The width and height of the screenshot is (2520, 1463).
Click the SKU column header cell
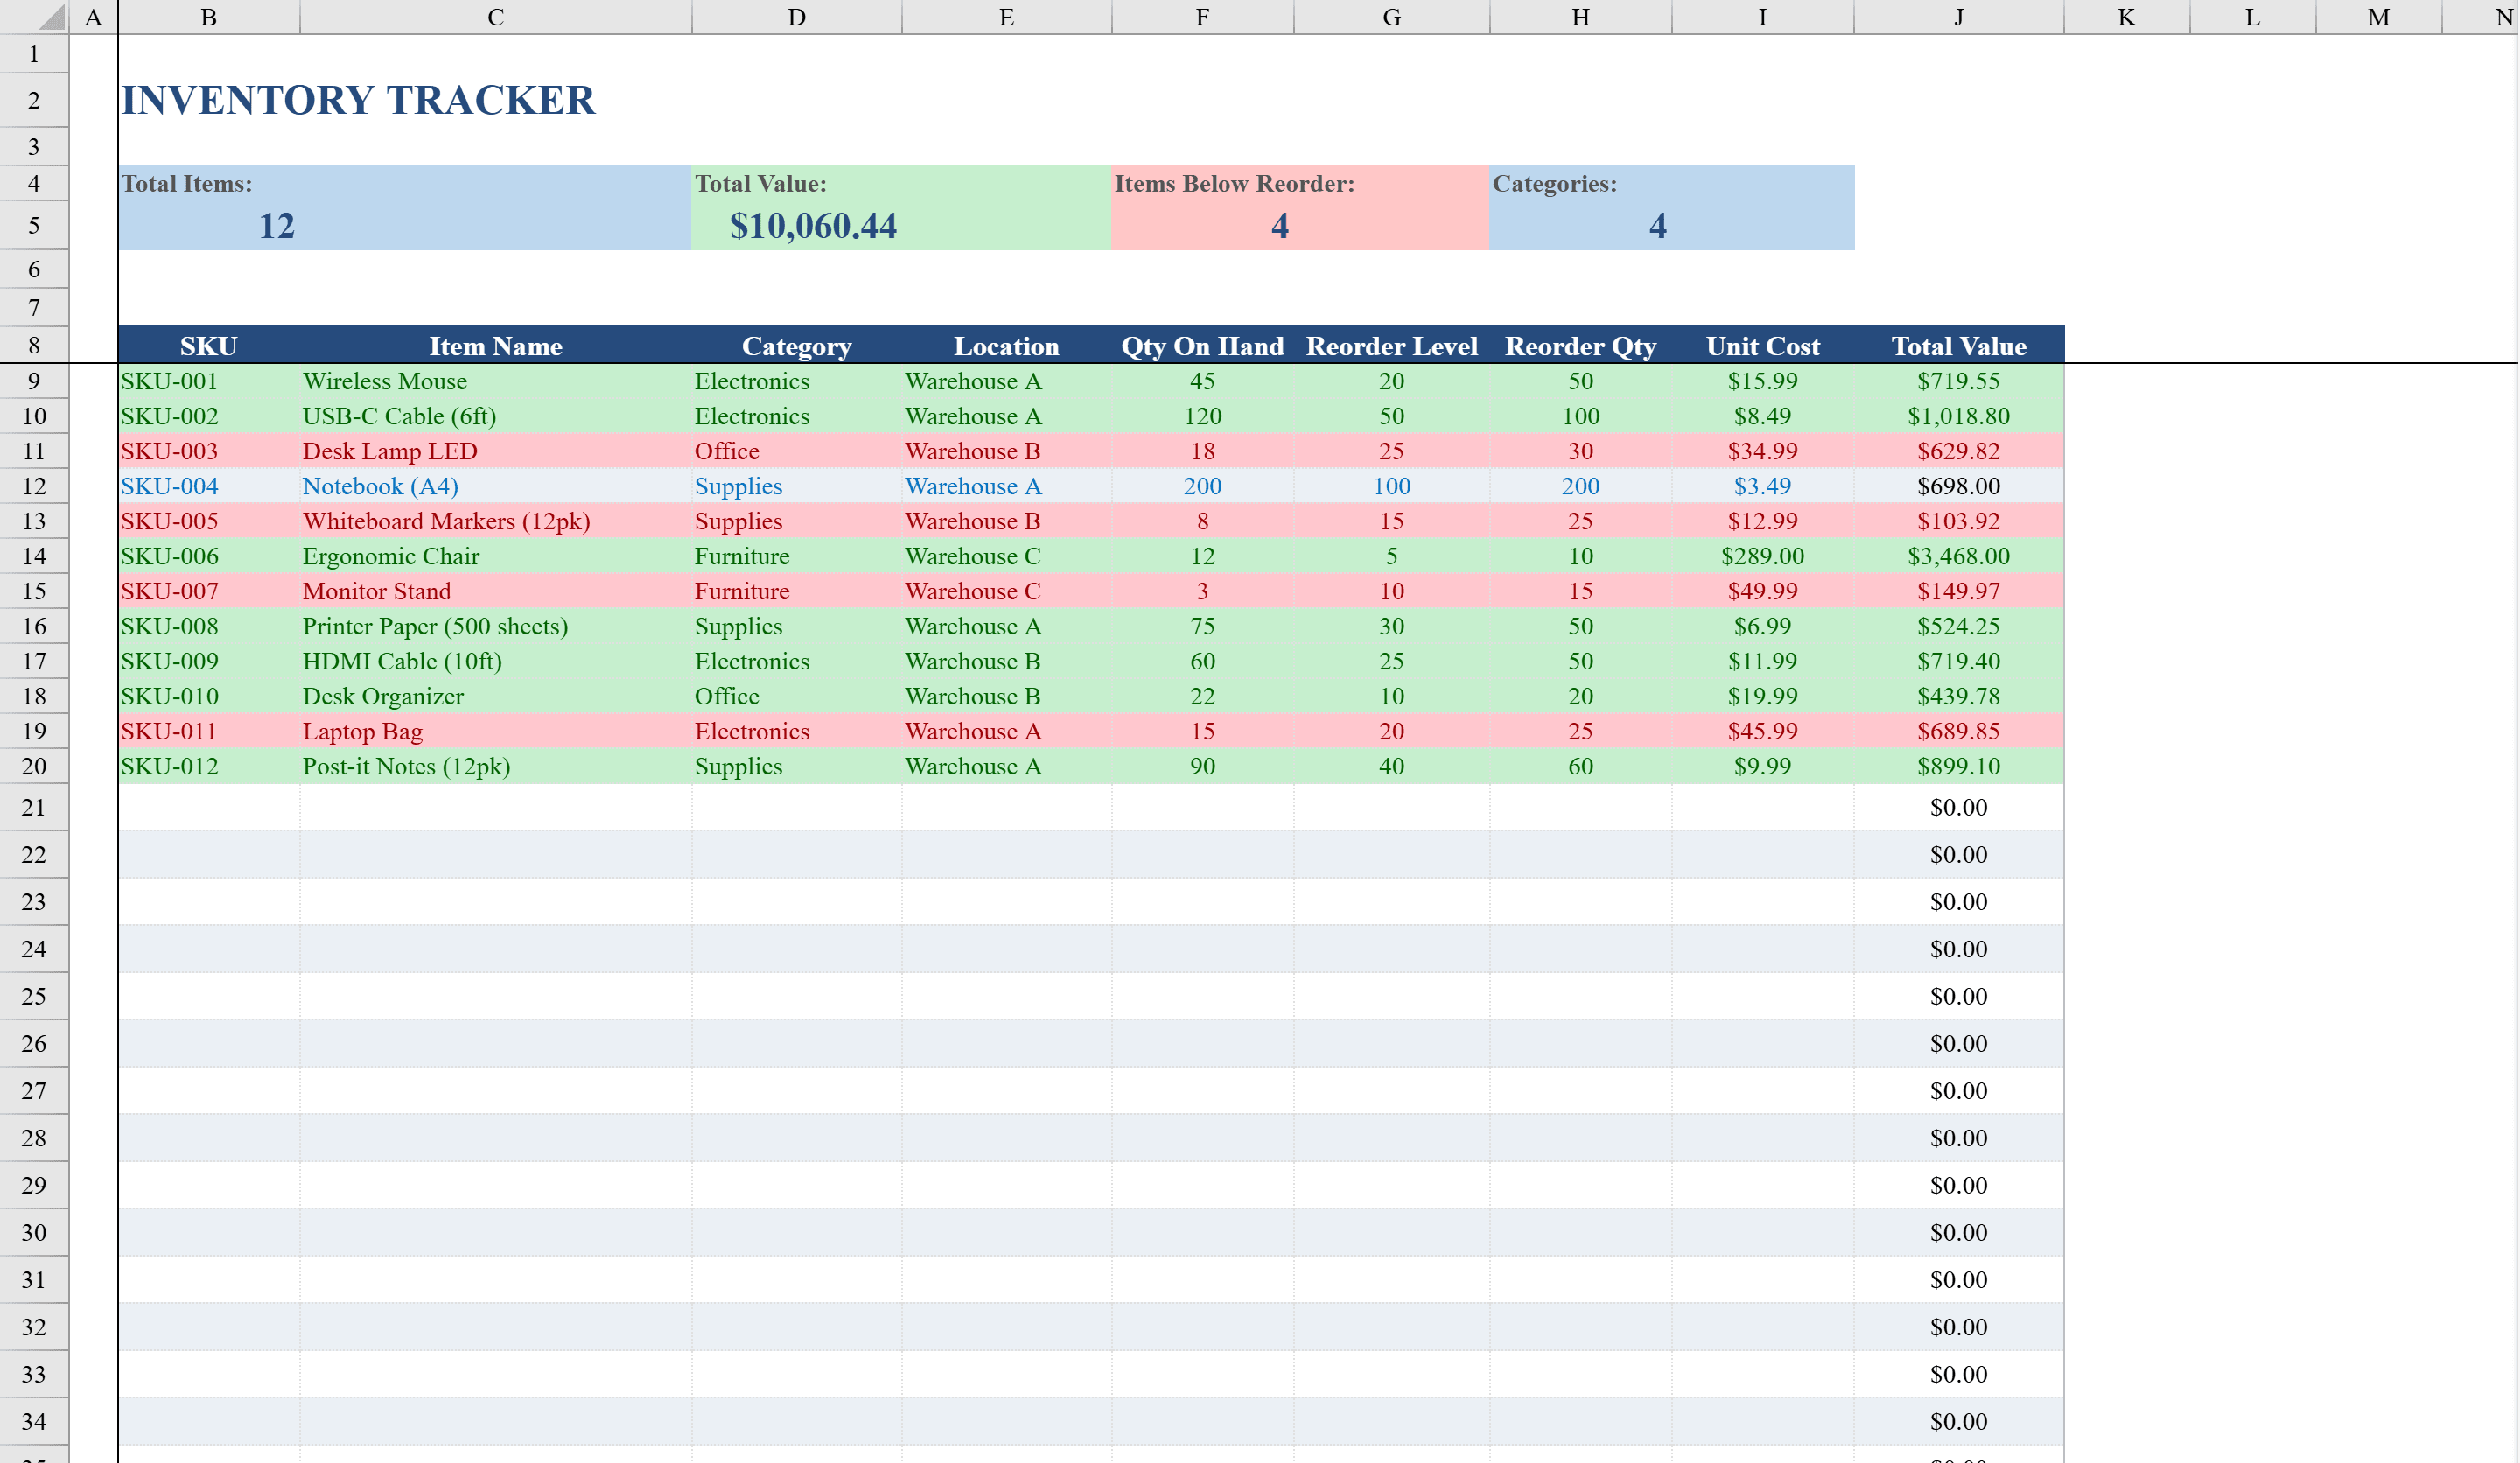209,346
